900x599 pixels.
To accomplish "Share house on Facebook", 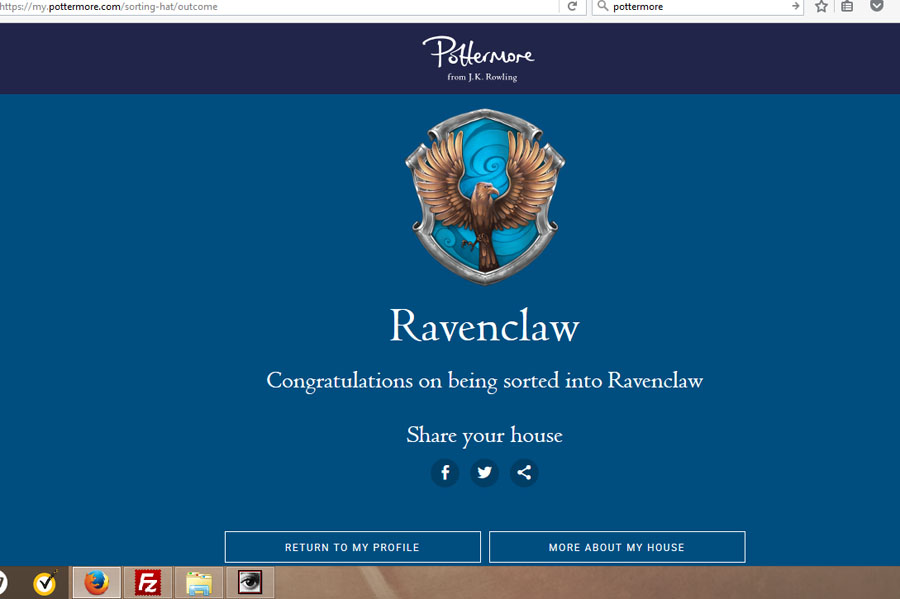I will point(445,473).
